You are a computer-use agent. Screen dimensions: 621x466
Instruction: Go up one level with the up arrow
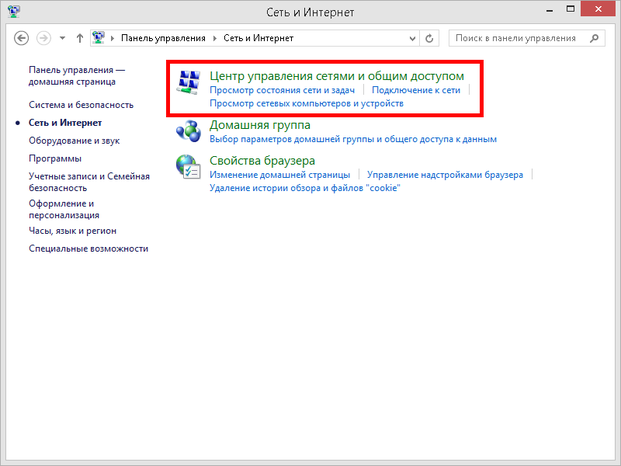coord(80,38)
